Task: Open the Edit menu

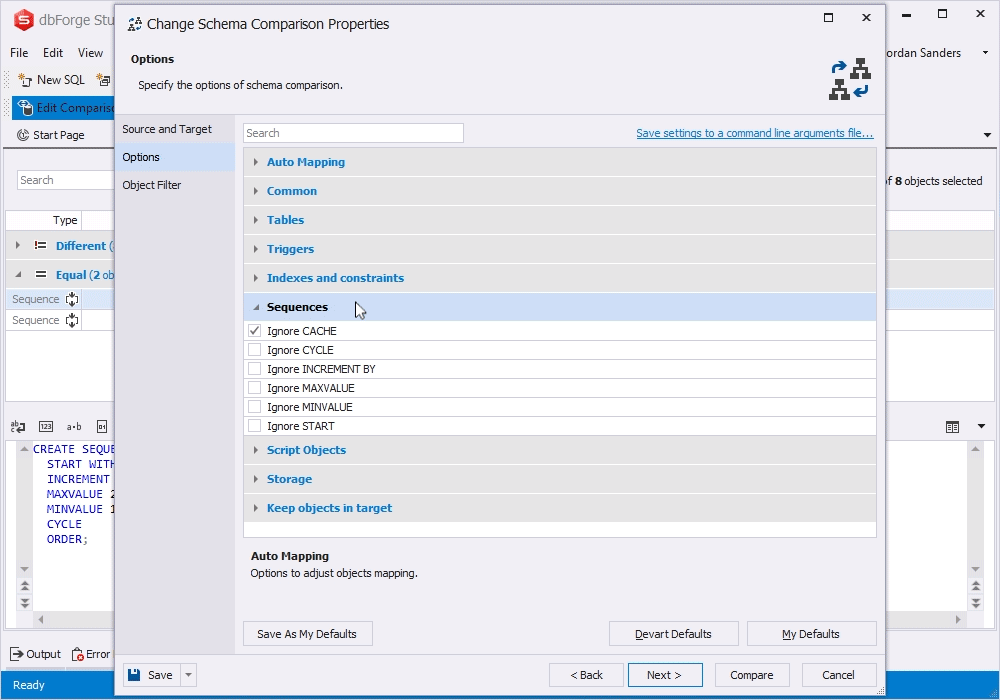Action: (x=53, y=53)
